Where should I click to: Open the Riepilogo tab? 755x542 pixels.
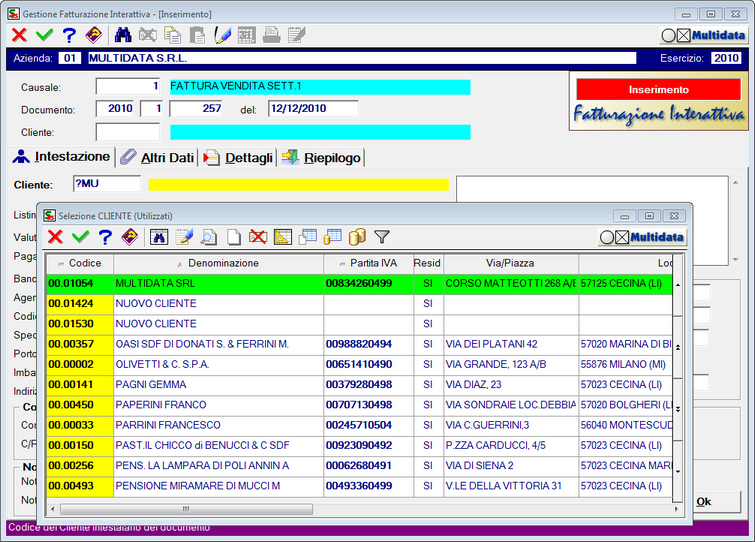(321, 157)
